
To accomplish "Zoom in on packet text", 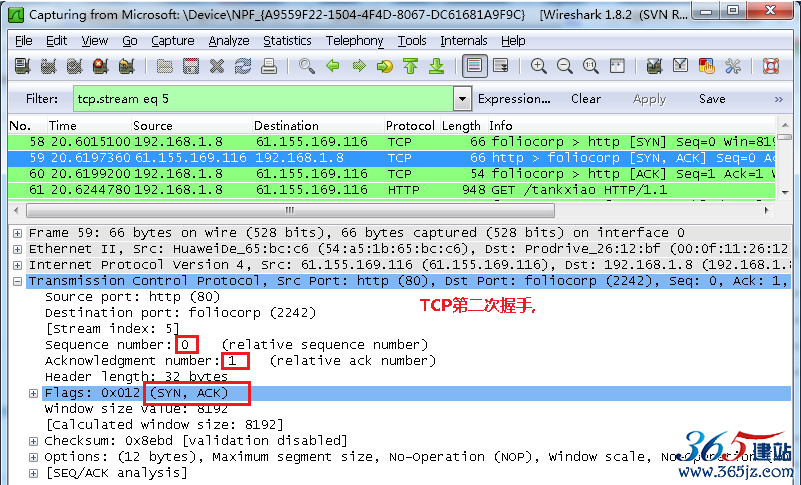I will tap(538, 66).
